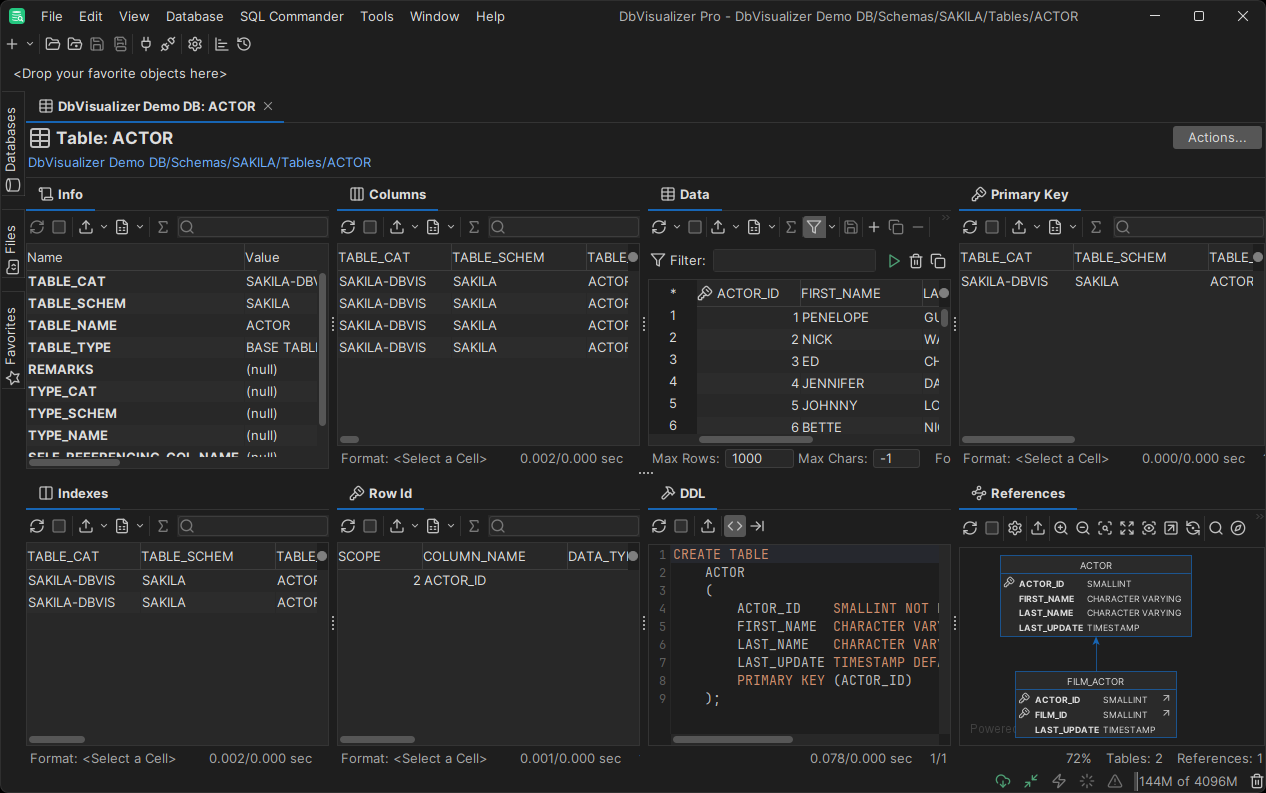Screen dimensions: 1266x793
Task: Click the Actions... button
Action: pos(1216,137)
